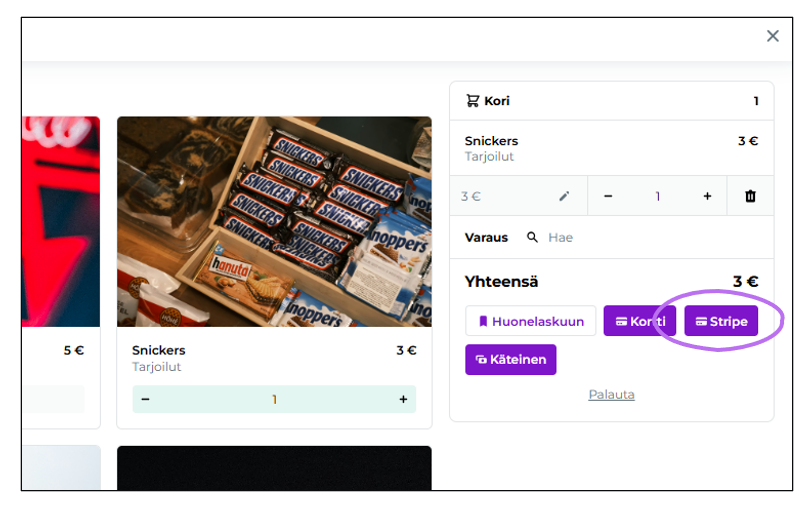The width and height of the screenshot is (811, 508).
Task: Click the quantity value 1 in cart row
Action: tap(657, 196)
